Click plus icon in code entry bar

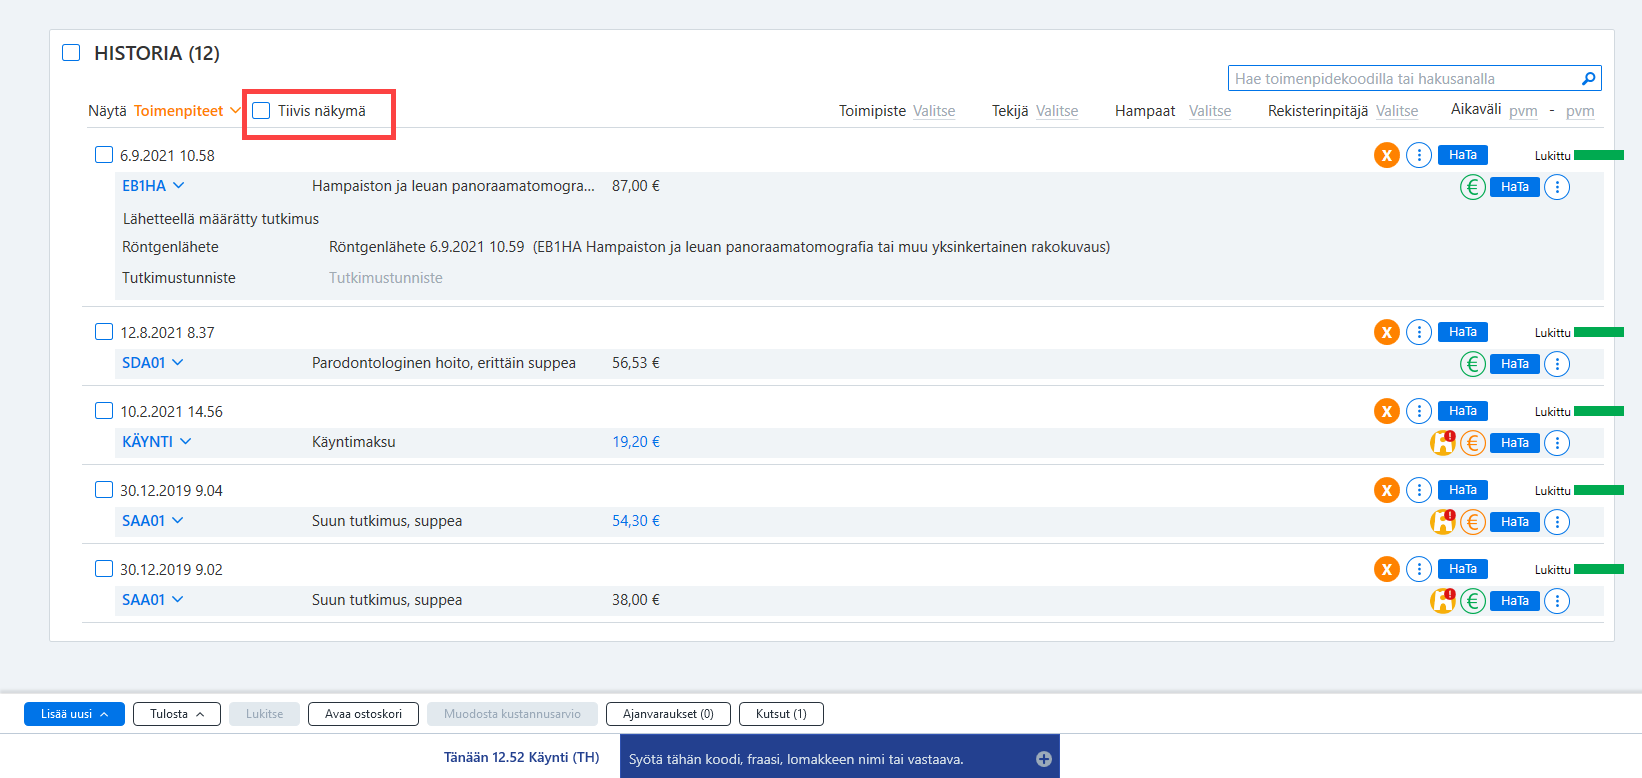click(x=1043, y=759)
